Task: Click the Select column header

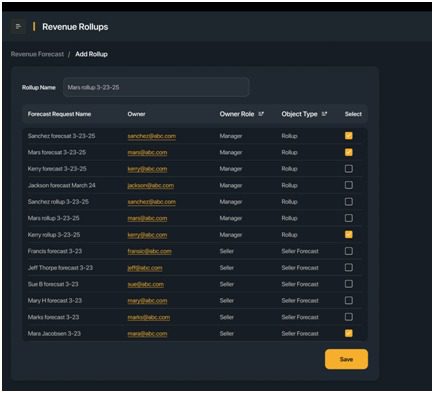Action: pos(353,114)
